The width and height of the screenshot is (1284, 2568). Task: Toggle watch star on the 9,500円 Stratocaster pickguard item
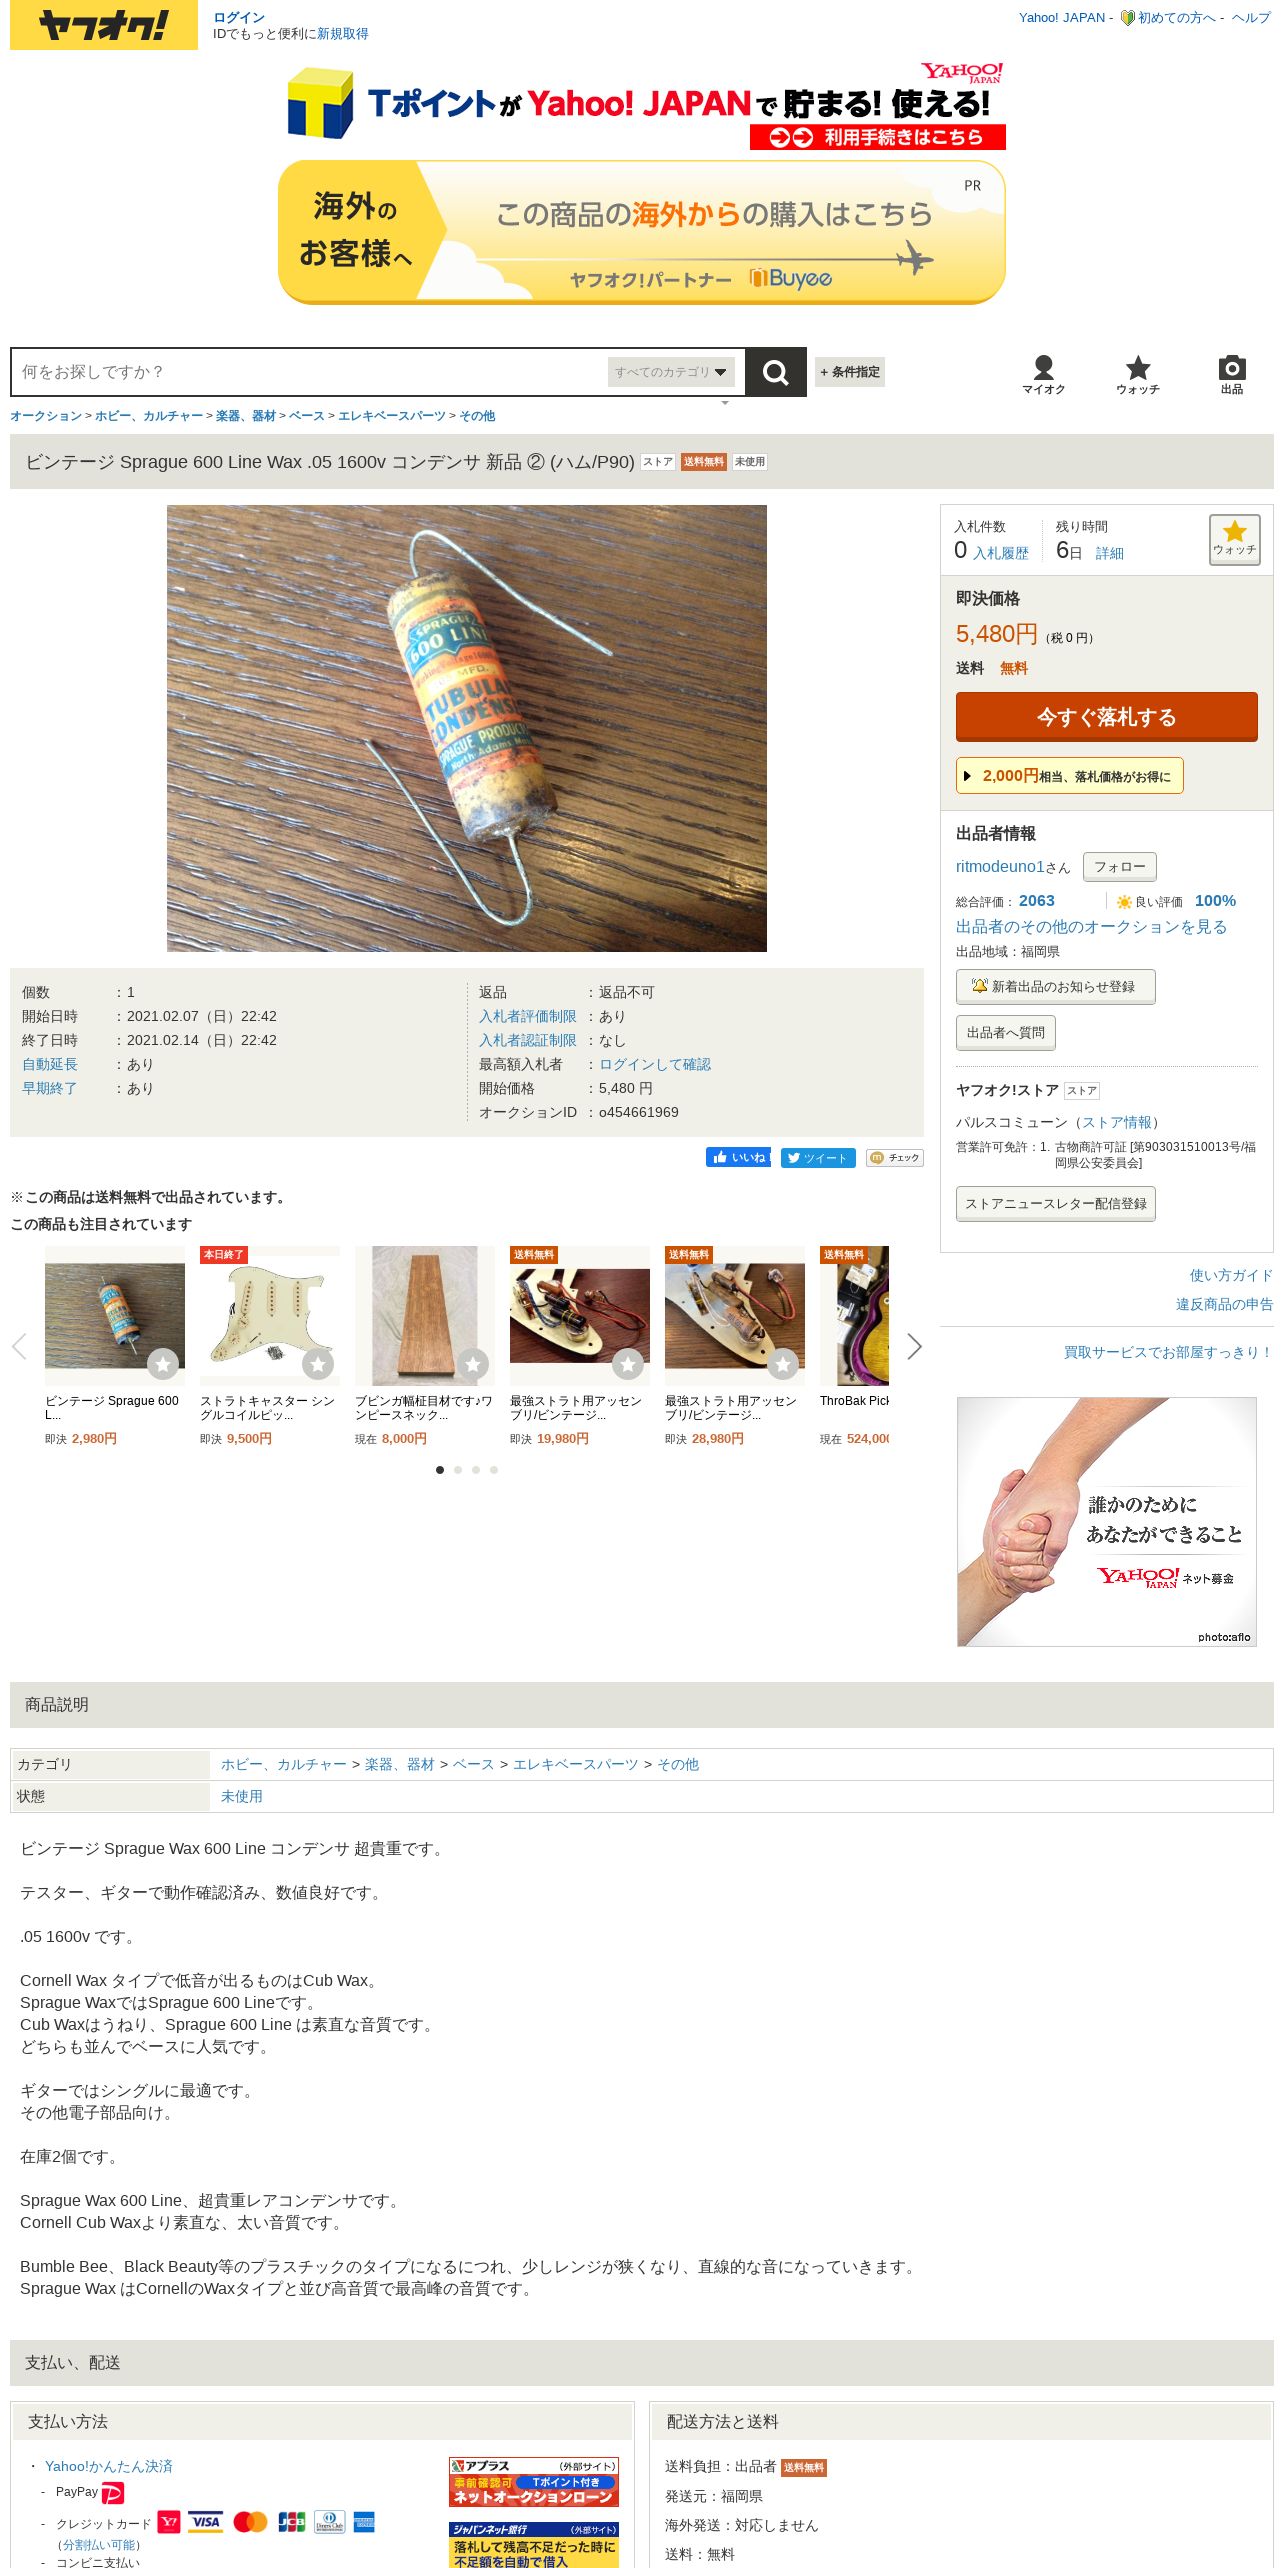pyautogui.click(x=318, y=1363)
